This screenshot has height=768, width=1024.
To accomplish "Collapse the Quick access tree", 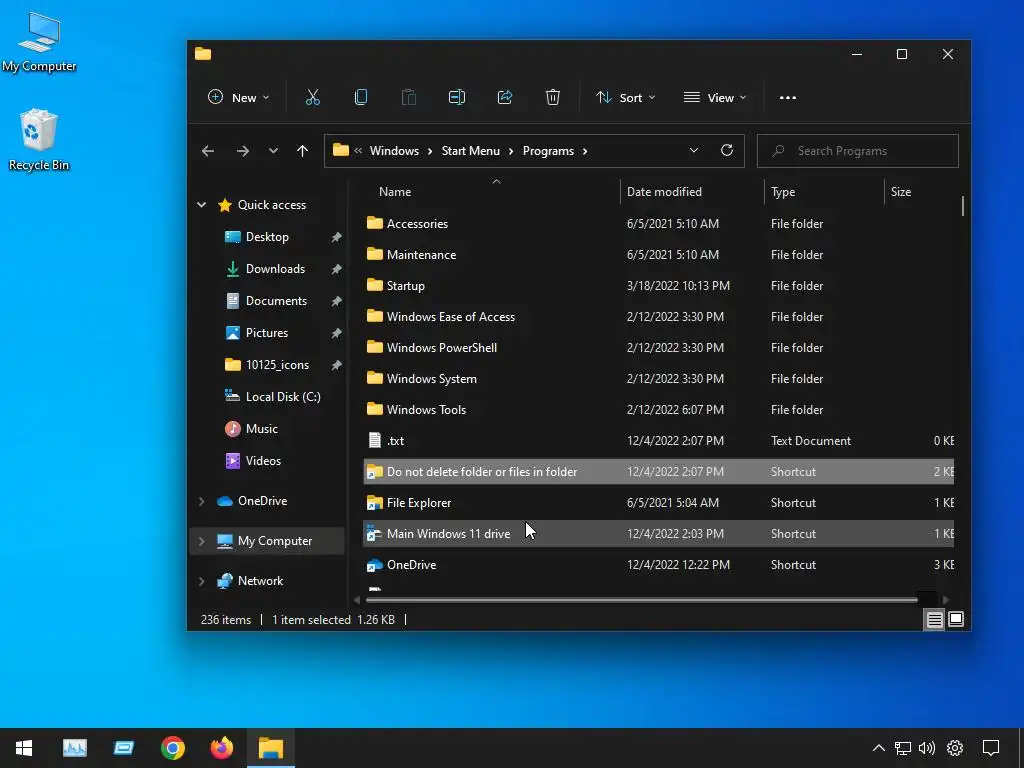I will (x=202, y=205).
